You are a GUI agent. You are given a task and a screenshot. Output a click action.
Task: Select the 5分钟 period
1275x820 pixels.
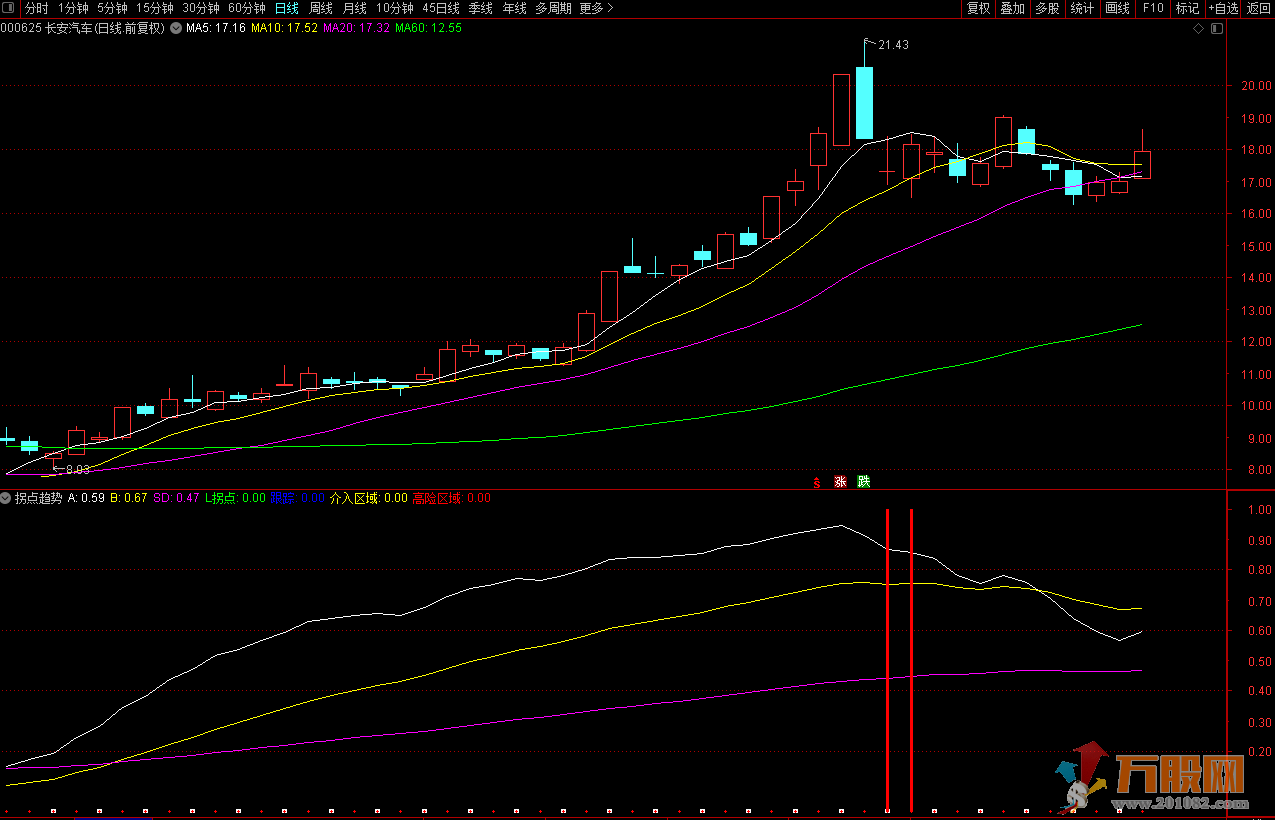(112, 8)
